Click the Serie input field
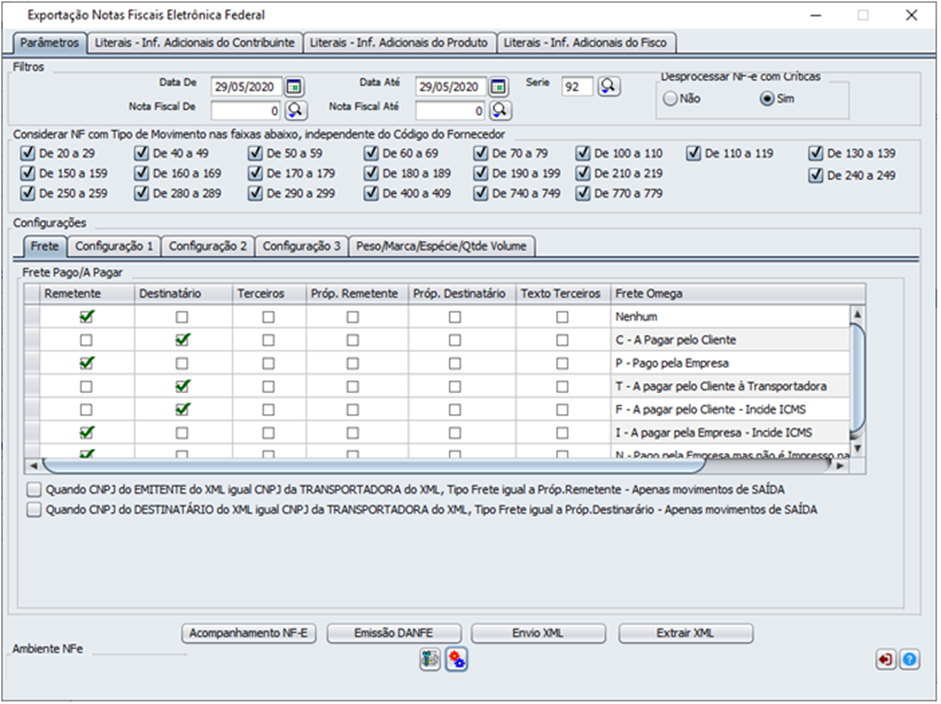This screenshot has width=941, height=704. tap(577, 87)
